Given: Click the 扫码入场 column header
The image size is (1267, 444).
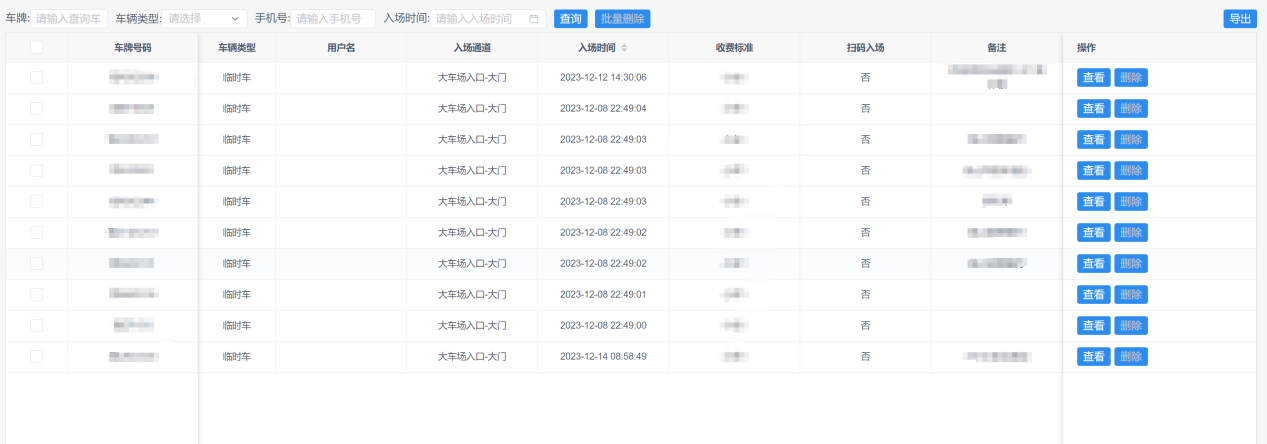Looking at the screenshot, I should coord(865,48).
